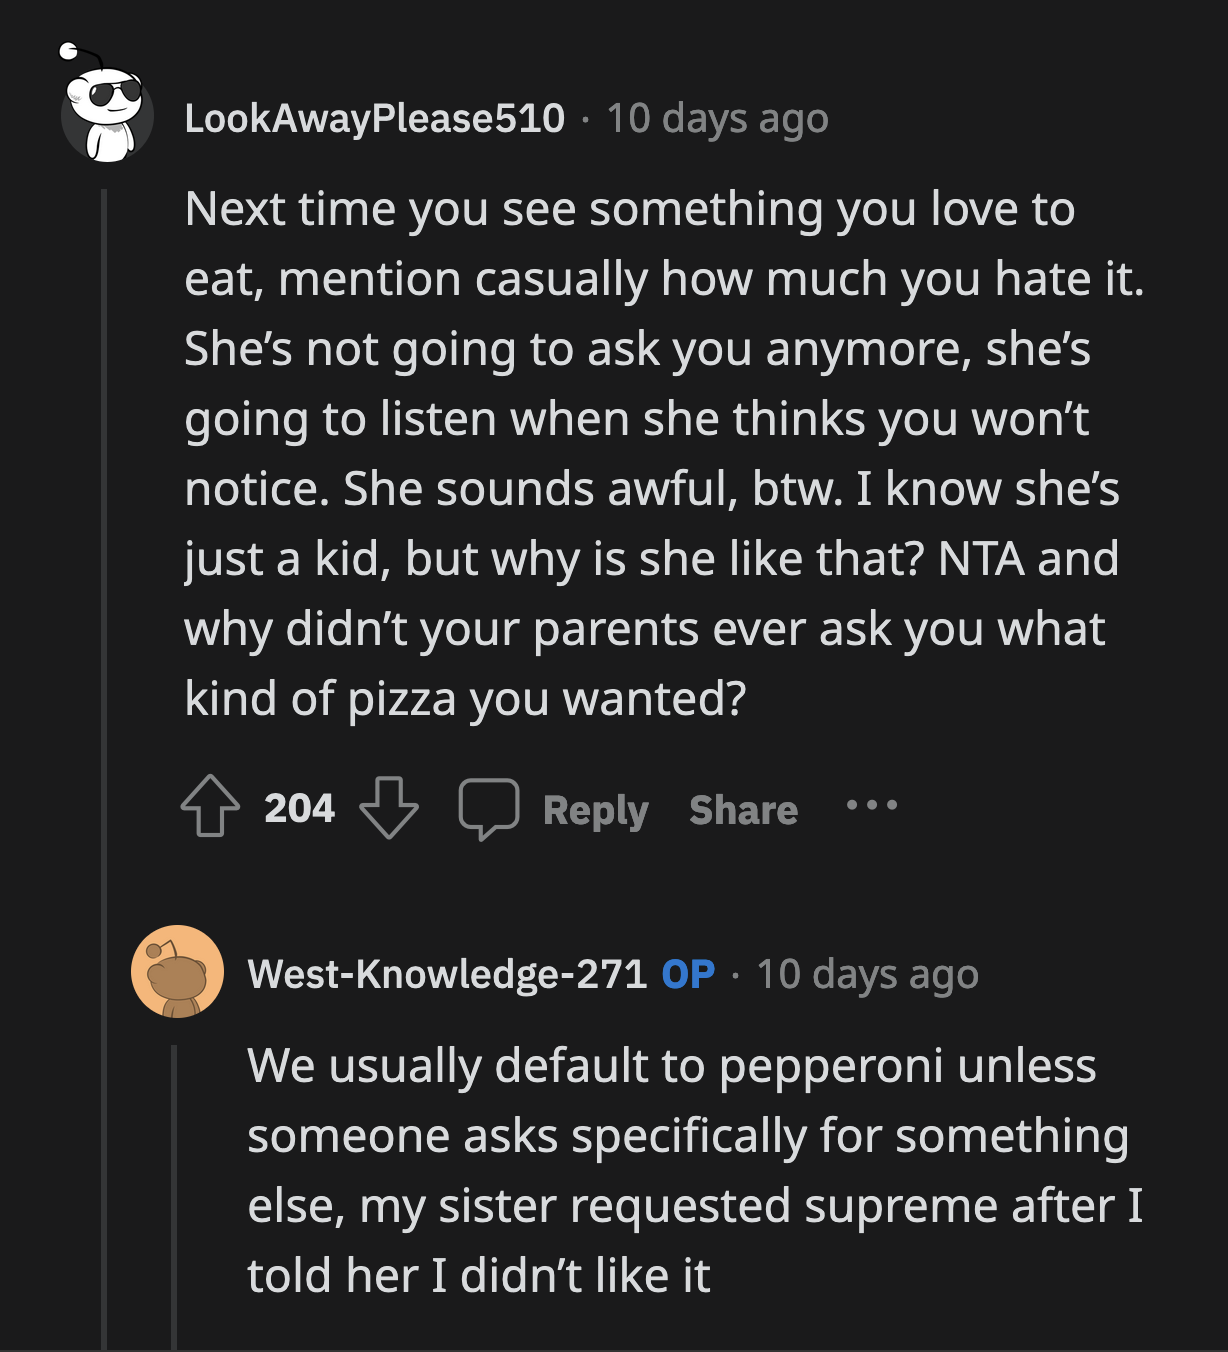This screenshot has height=1352, width=1228.
Task: Open LookAwayPlease510's profile
Action: [x=378, y=117]
